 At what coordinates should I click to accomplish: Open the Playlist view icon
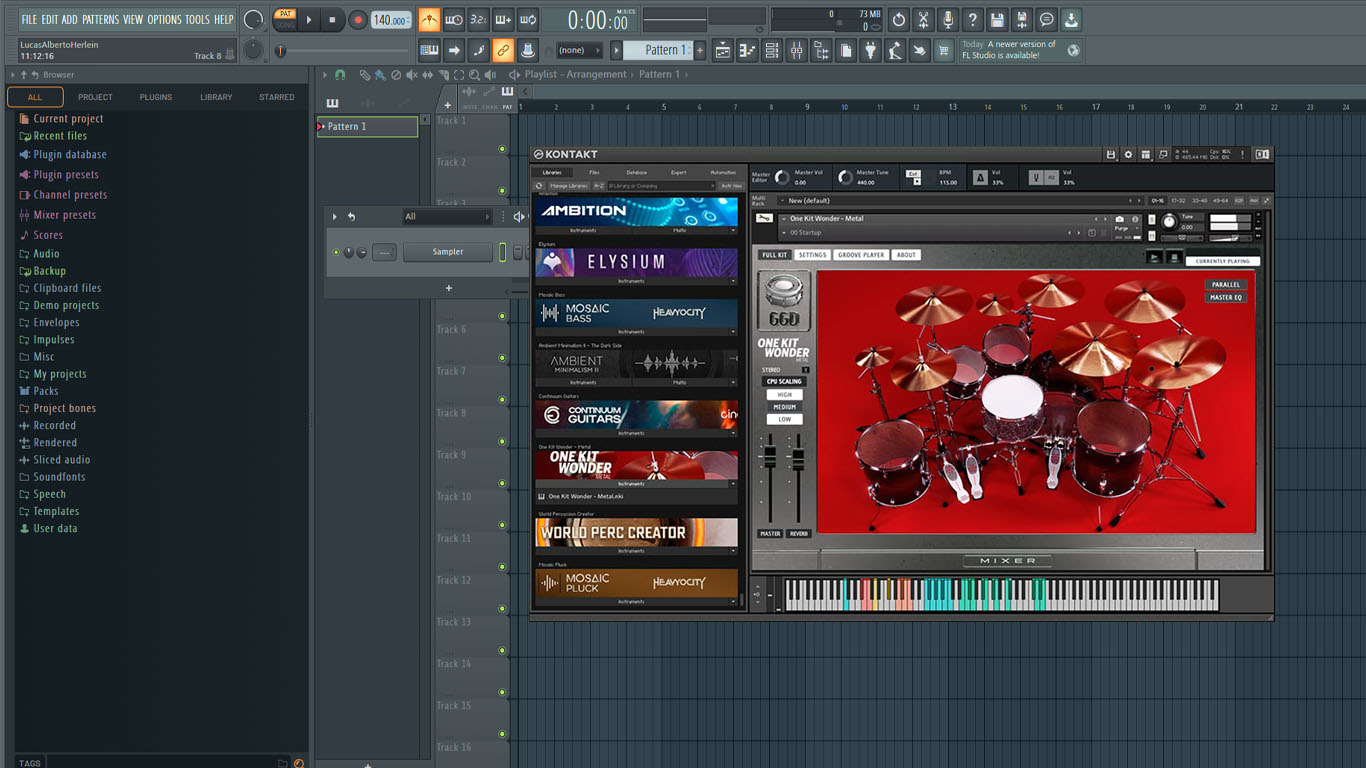(x=723, y=50)
